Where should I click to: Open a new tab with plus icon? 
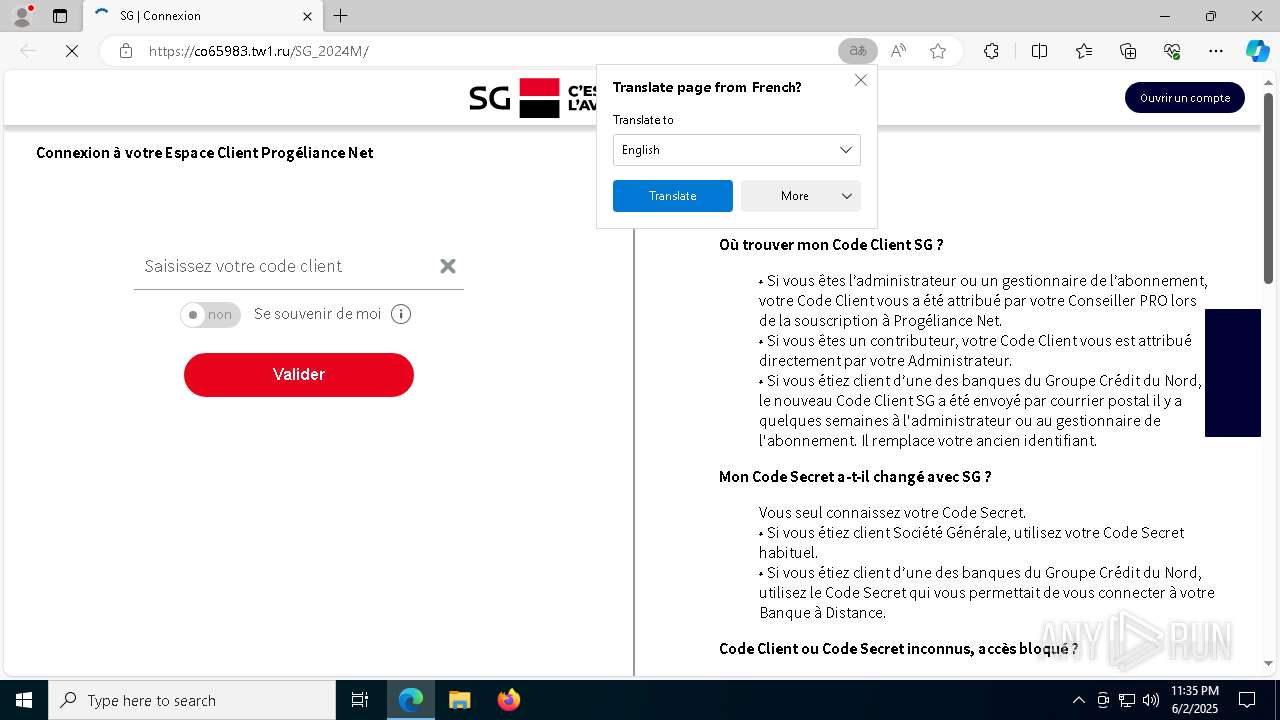[x=341, y=16]
